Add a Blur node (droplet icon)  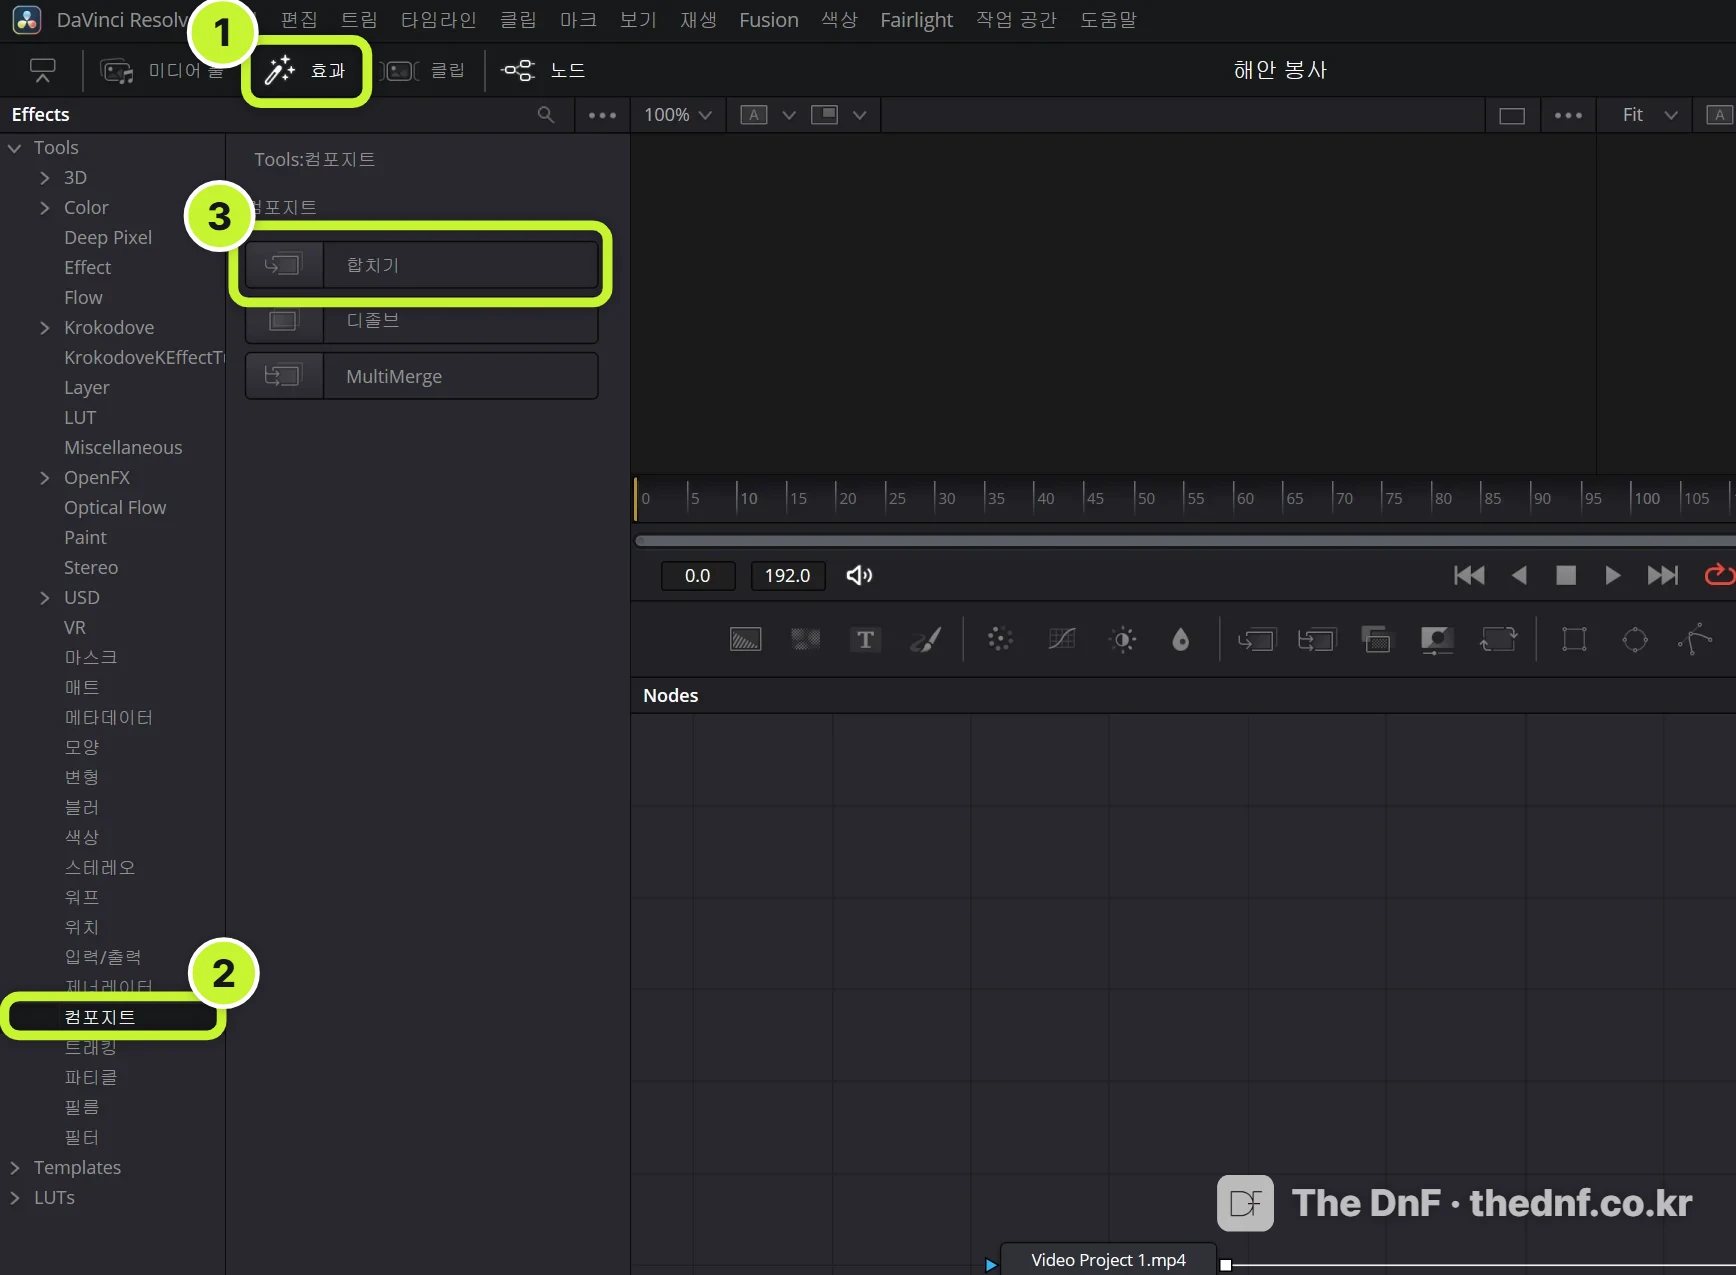[1181, 639]
